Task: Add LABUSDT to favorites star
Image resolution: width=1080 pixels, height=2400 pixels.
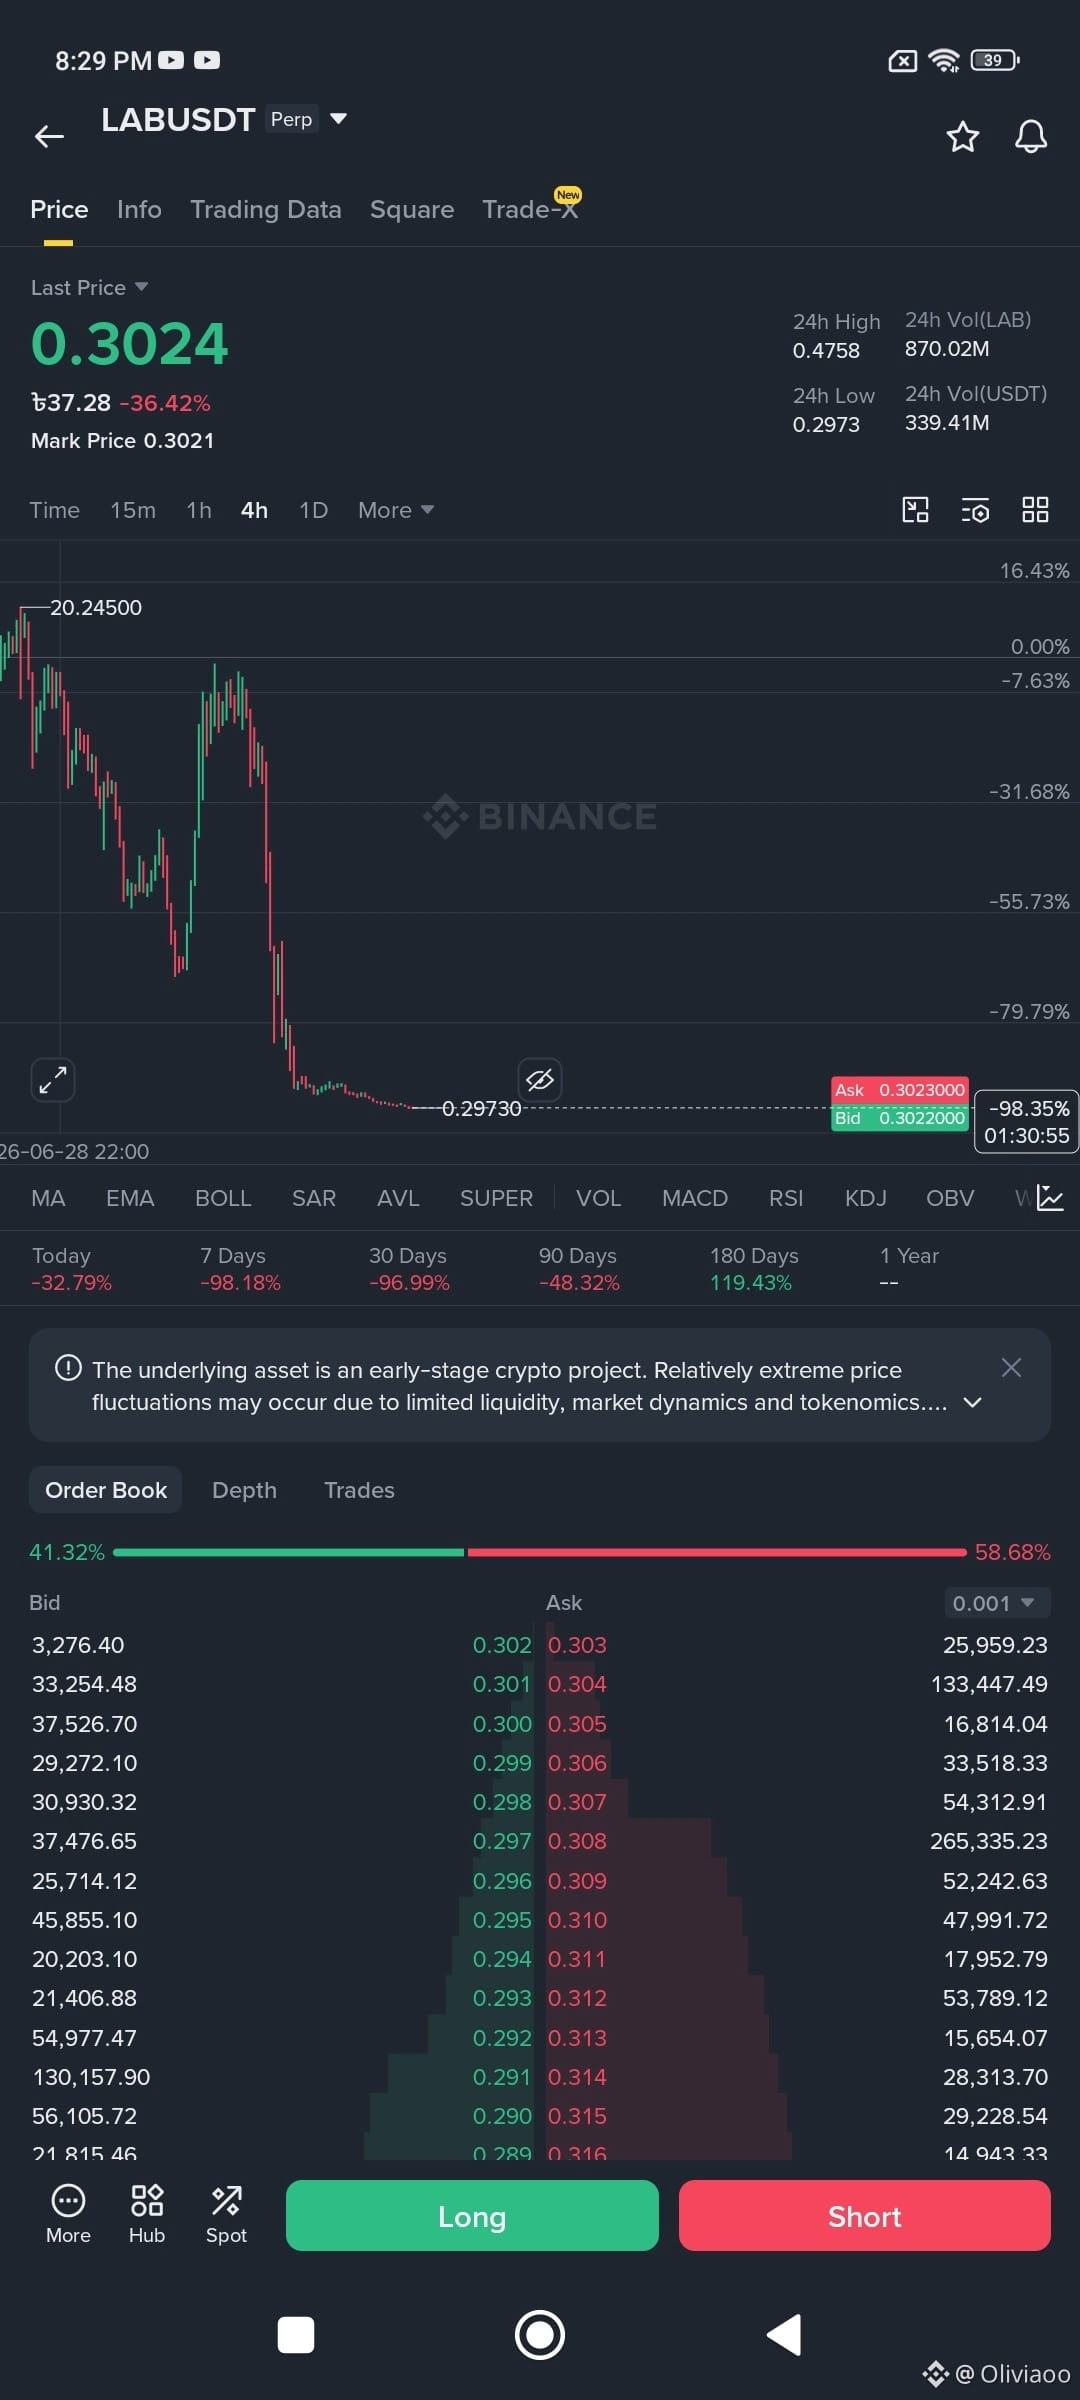Action: [962, 136]
